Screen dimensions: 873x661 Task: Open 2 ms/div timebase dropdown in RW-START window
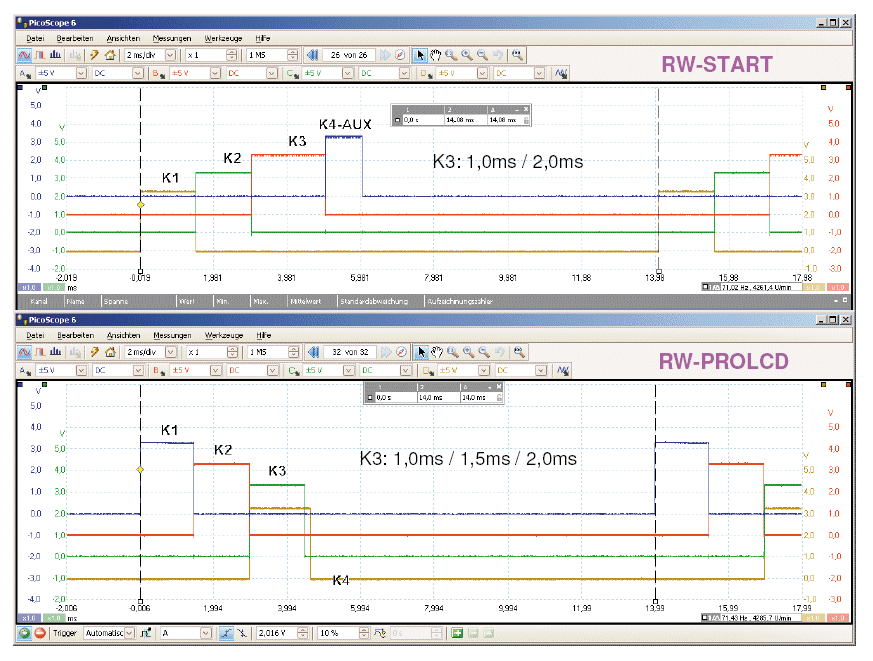[x=169, y=55]
